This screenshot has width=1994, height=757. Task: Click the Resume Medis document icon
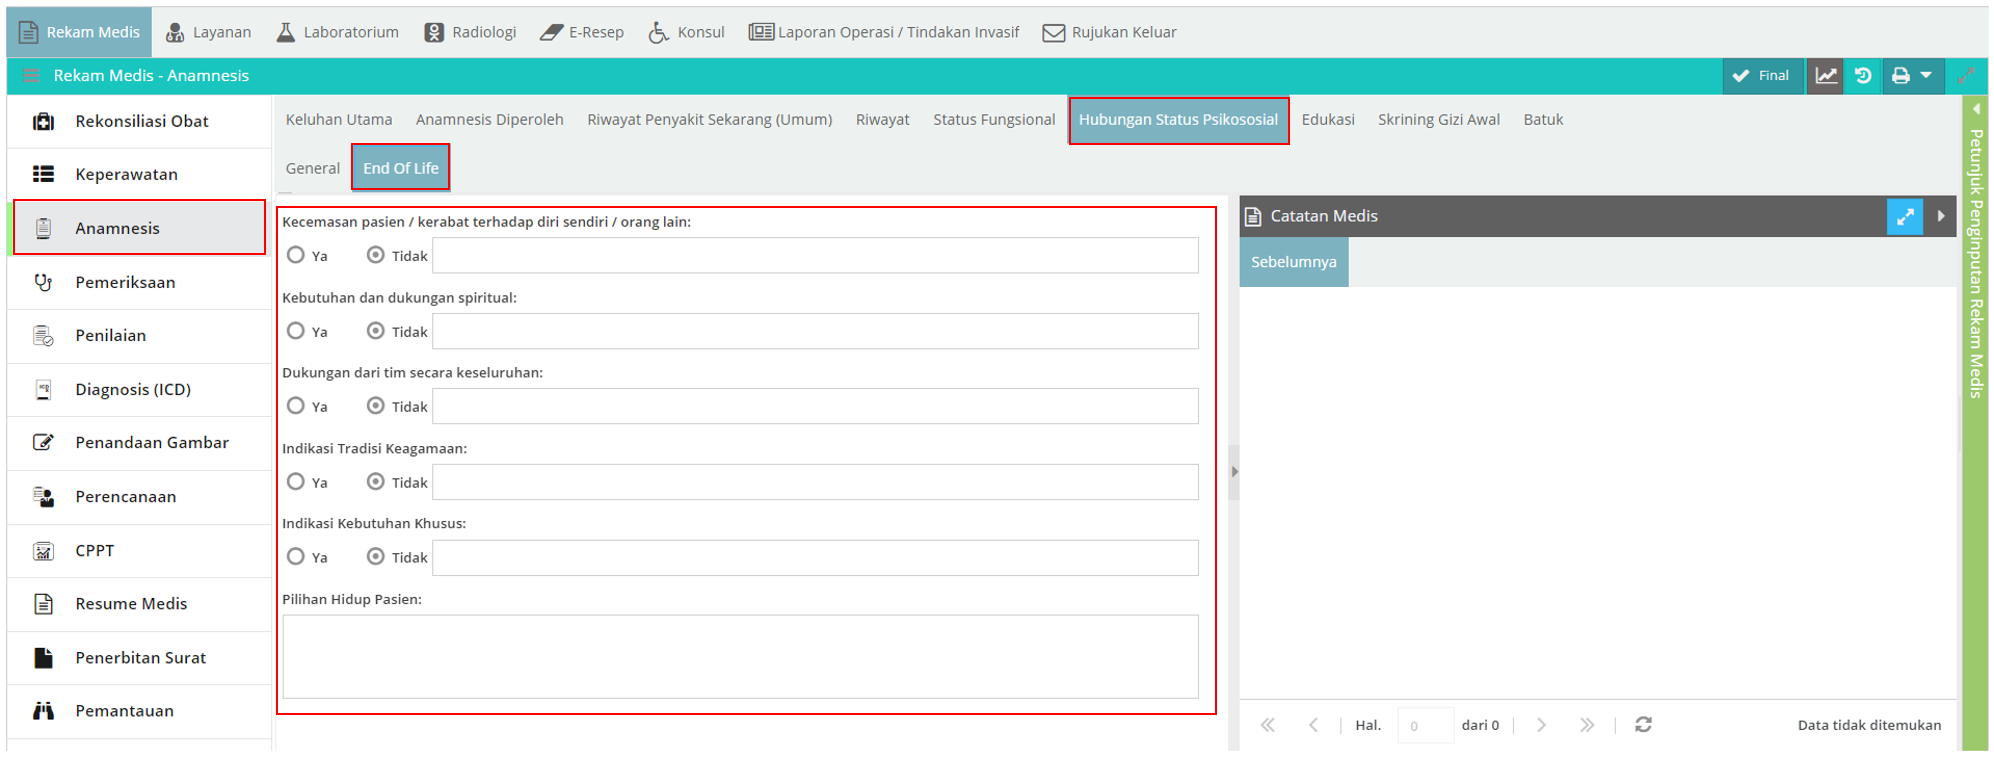[x=43, y=603]
